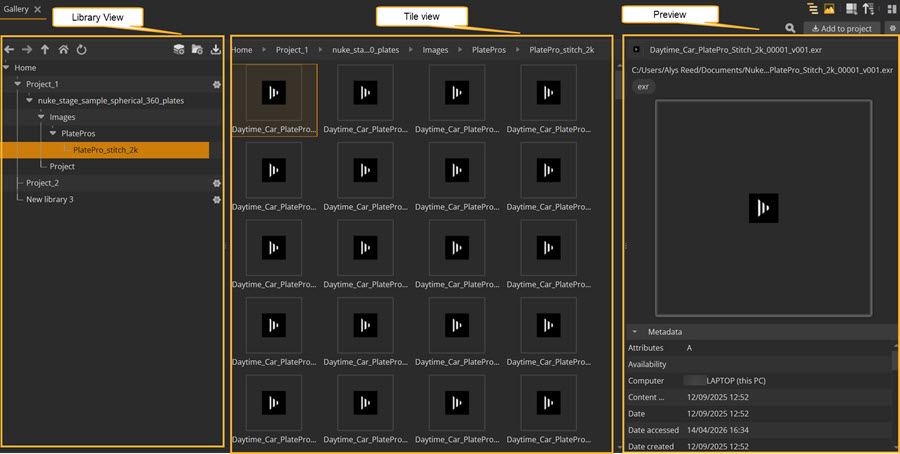Select New library 3 in library tree
Screen dimensions: 900x454
pyautogui.click(x=50, y=200)
